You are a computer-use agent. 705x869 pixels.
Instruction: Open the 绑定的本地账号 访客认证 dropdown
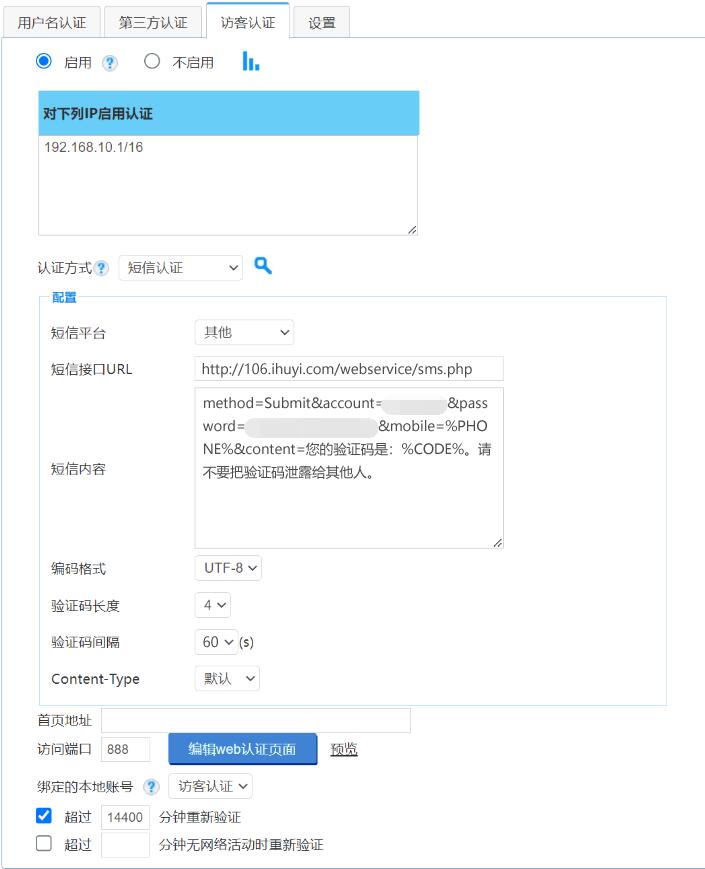click(x=211, y=786)
